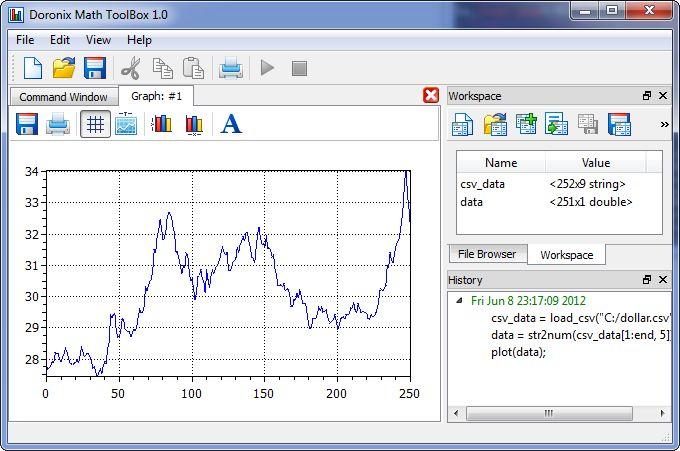
Task: Open the Help menu
Action: pos(139,40)
